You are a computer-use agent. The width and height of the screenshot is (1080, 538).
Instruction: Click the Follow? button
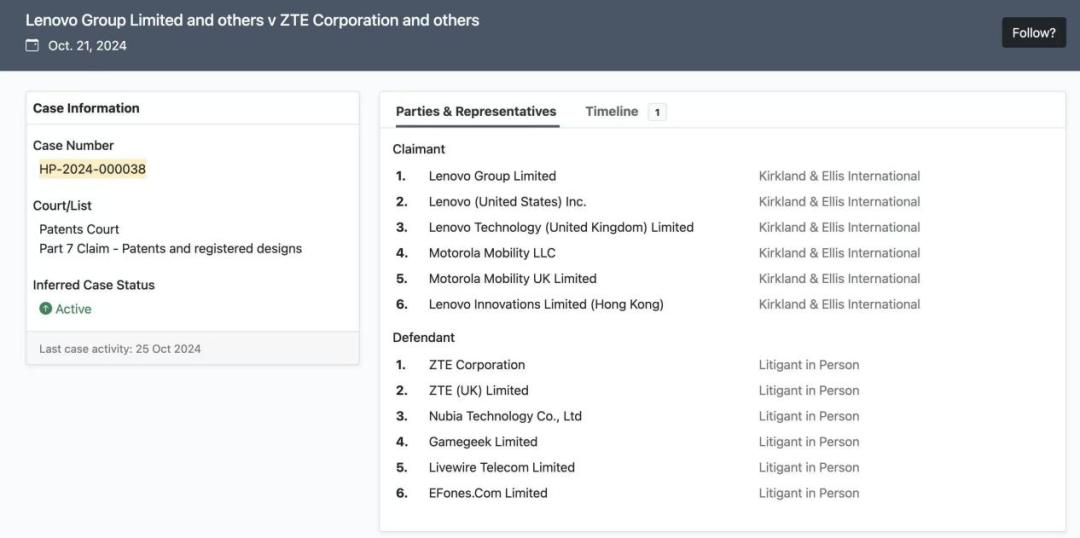(1033, 33)
